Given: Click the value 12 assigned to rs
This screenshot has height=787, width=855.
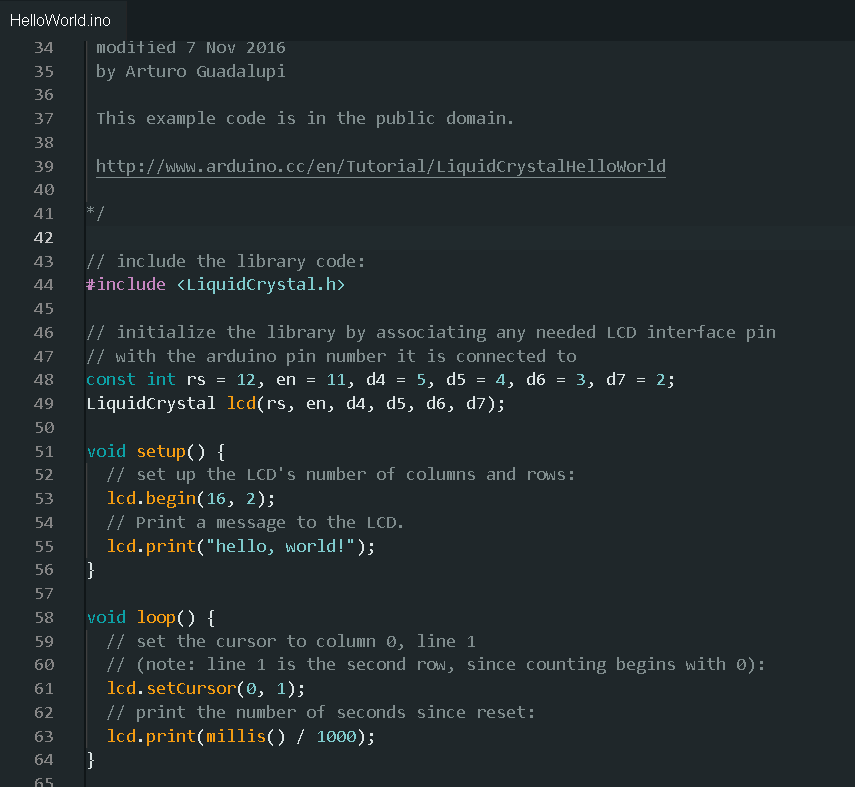Looking at the screenshot, I should pos(246,380).
